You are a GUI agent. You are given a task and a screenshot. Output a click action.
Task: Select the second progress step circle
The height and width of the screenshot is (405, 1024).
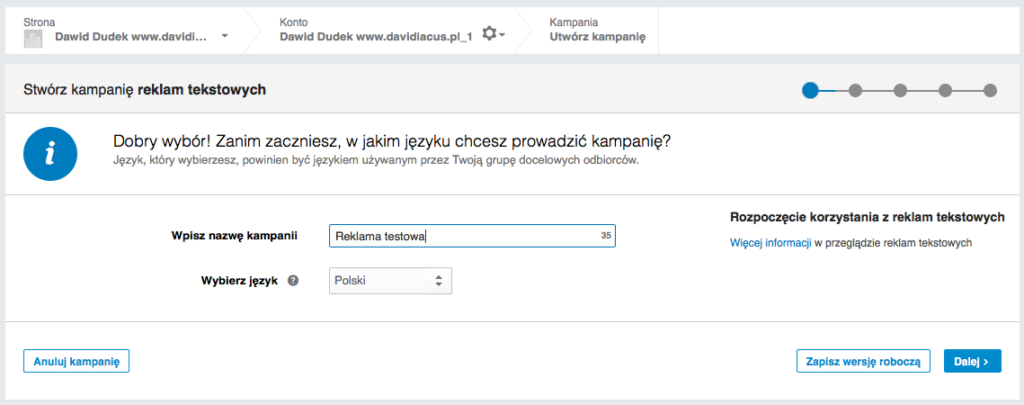[x=855, y=90]
